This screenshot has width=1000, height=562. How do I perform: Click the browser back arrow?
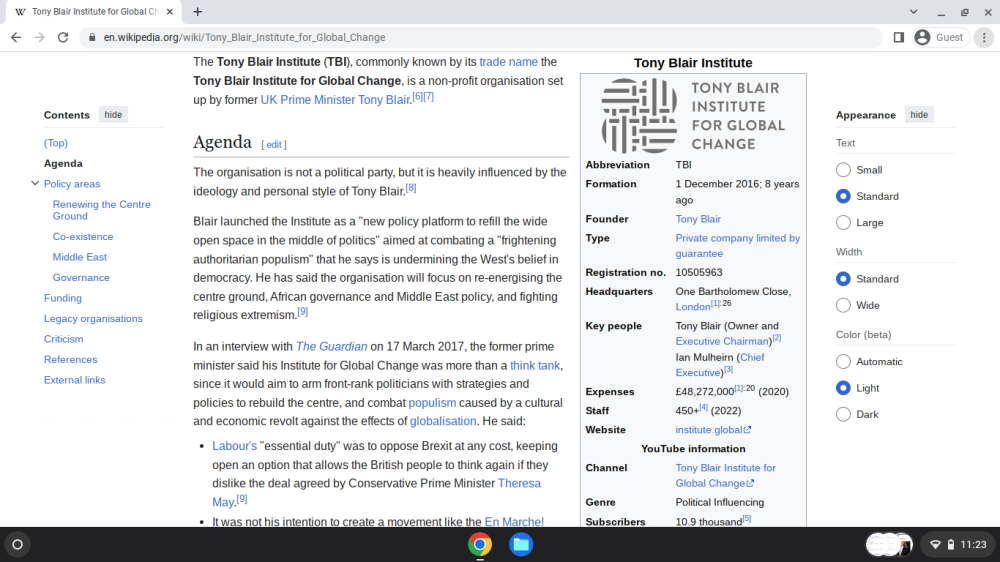pos(16,38)
